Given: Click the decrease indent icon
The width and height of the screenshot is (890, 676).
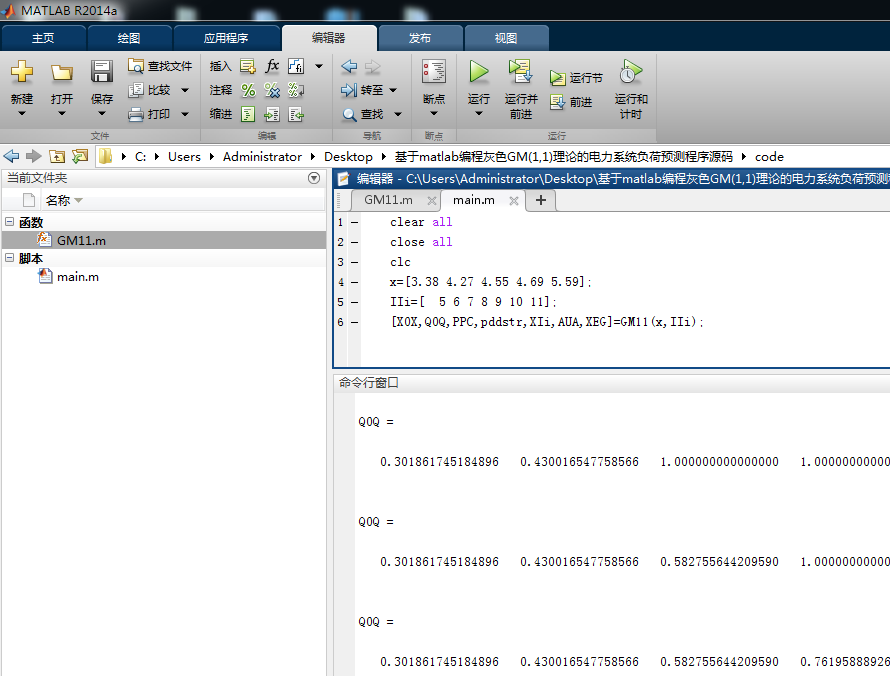Looking at the screenshot, I should [x=296, y=114].
